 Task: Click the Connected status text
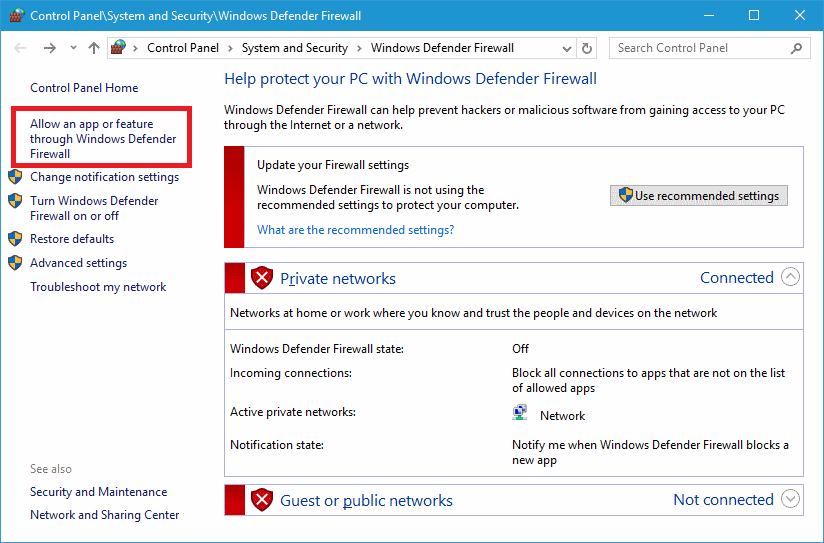coord(737,278)
